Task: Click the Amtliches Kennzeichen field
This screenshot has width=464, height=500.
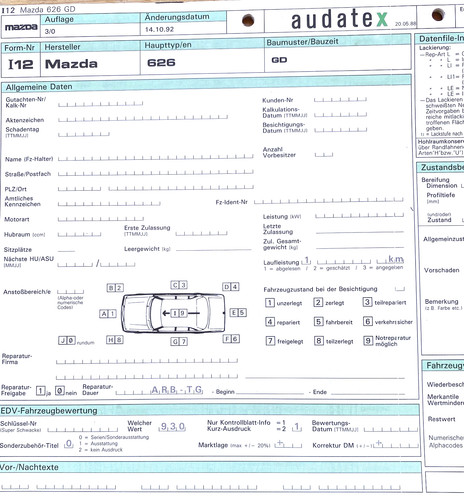Action: (109, 203)
